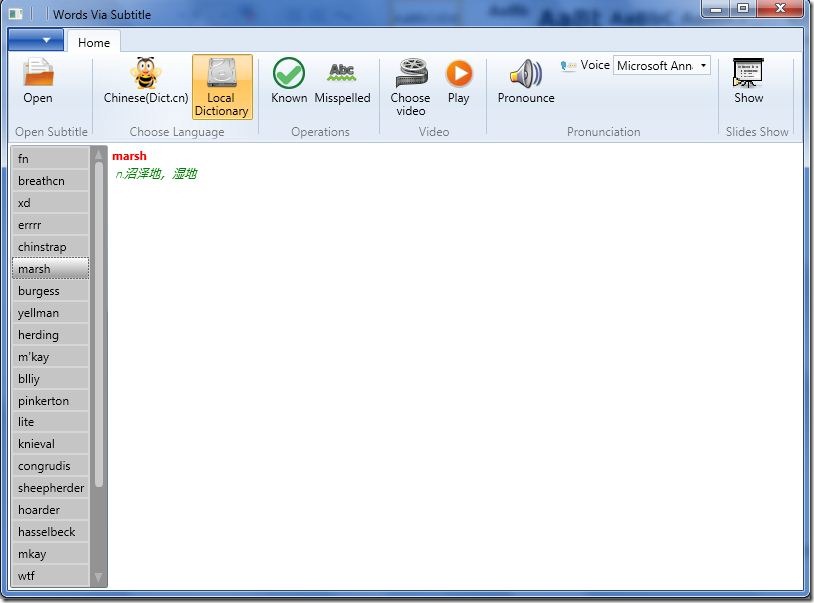The height and width of the screenshot is (603, 814).
Task: Switch to the Home ribbon tab
Action: (x=94, y=42)
